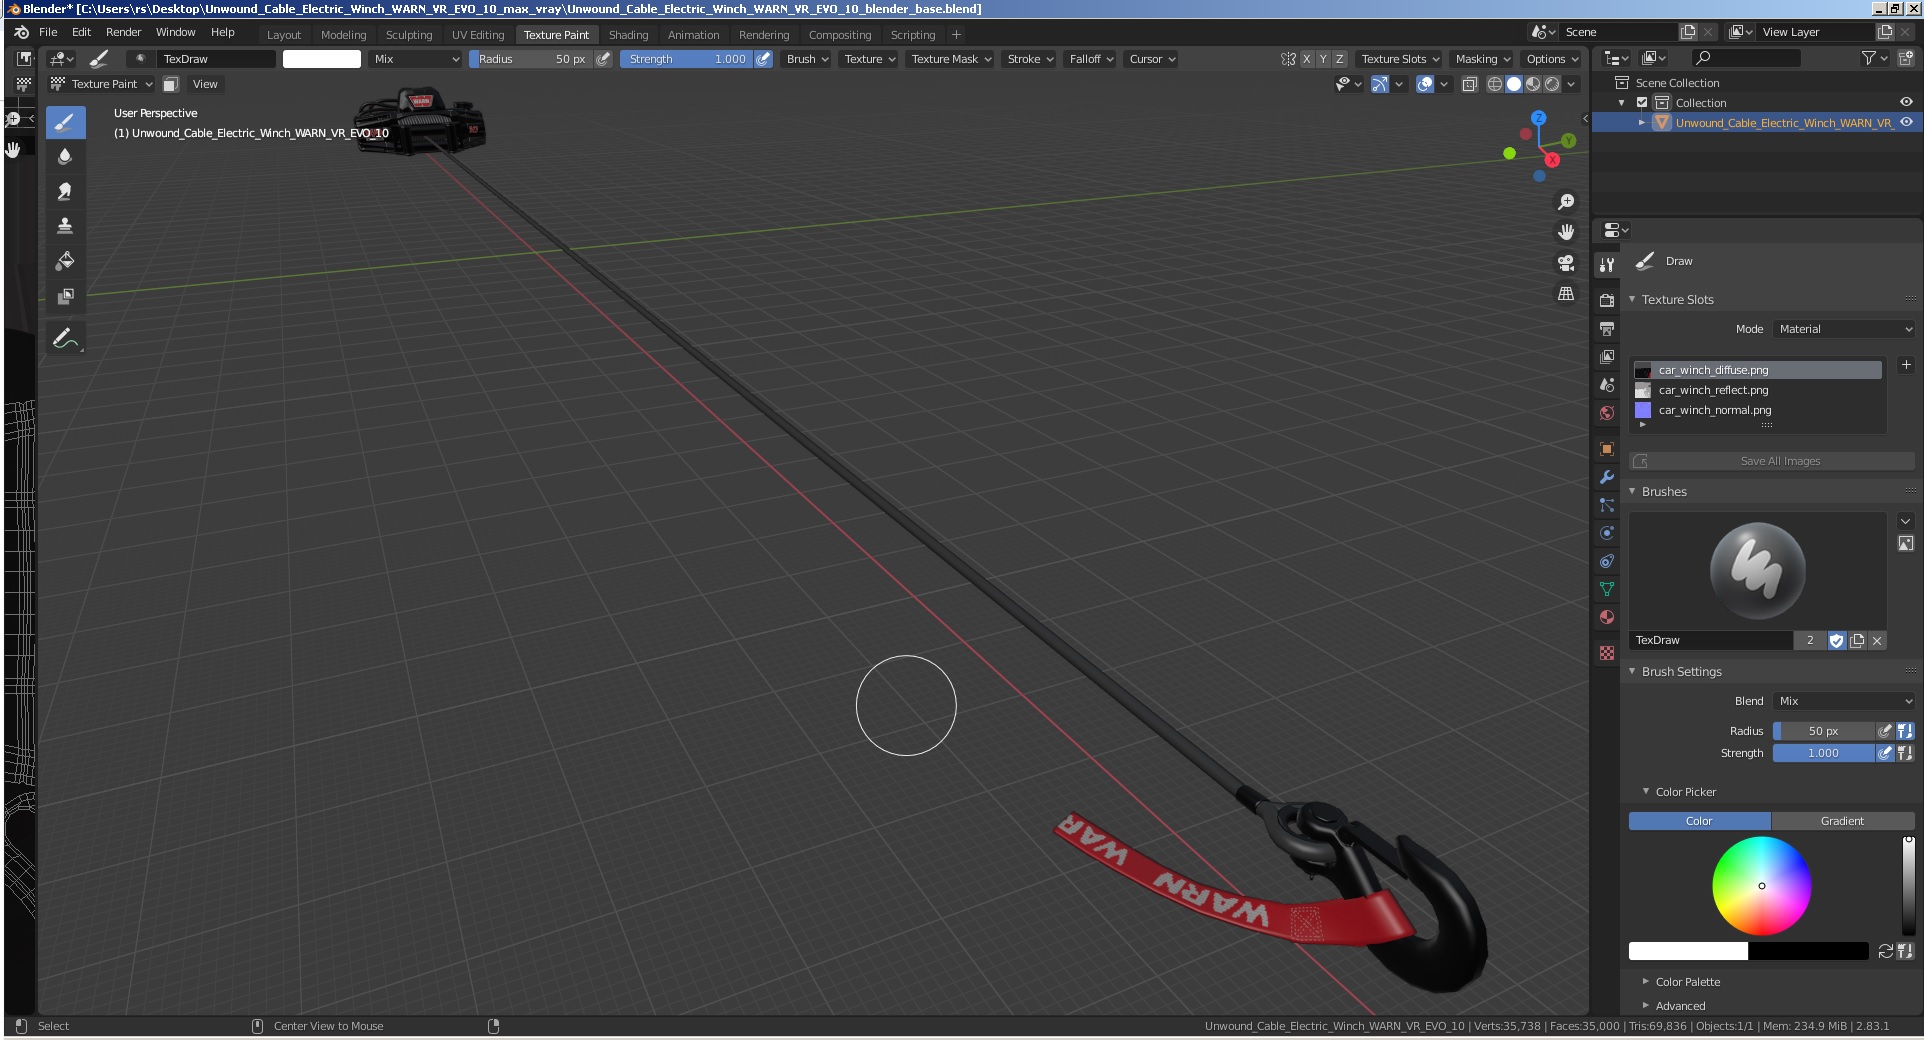
Task: Open Object Data properties tab
Action: click(1607, 589)
